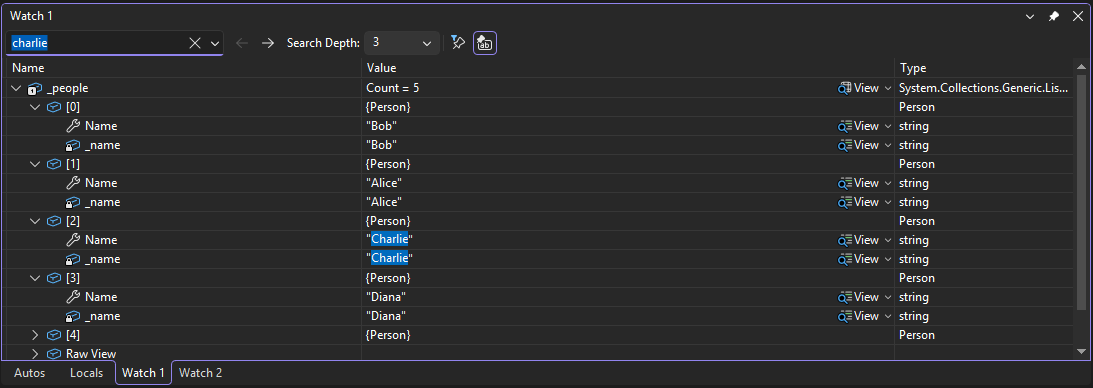The width and height of the screenshot is (1093, 388).
Task: Switch to the Locals tab
Action: click(x=86, y=373)
